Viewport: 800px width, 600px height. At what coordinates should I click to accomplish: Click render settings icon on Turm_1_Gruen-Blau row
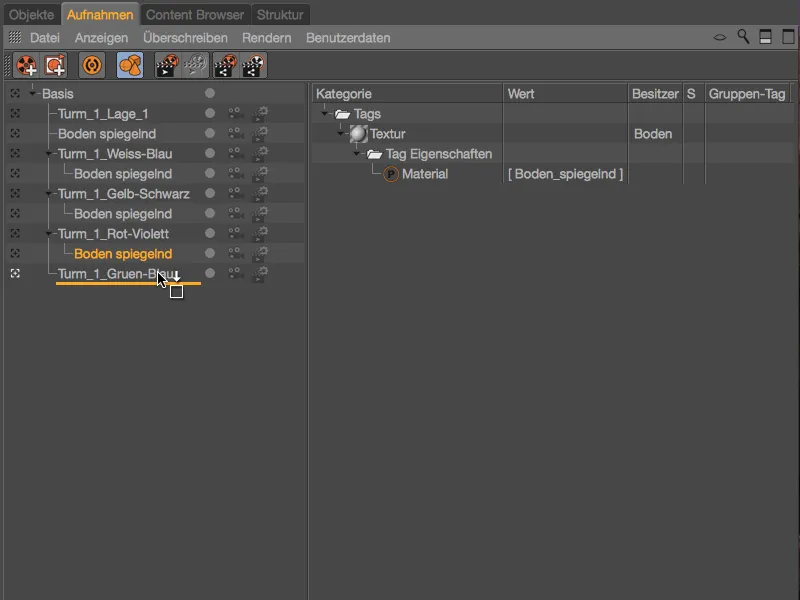260,273
